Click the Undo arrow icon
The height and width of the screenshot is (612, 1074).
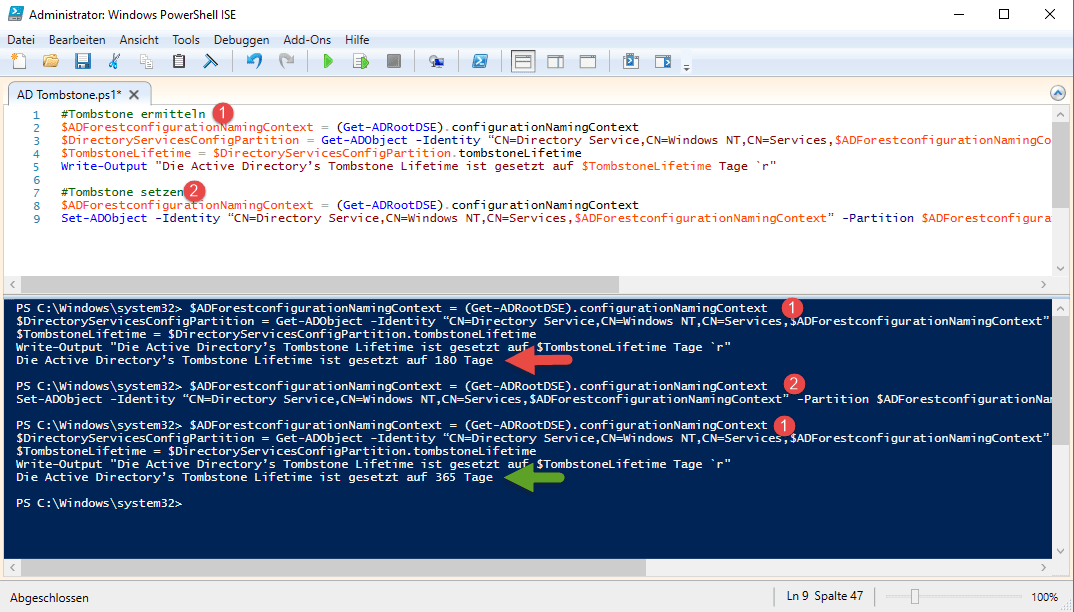click(254, 62)
